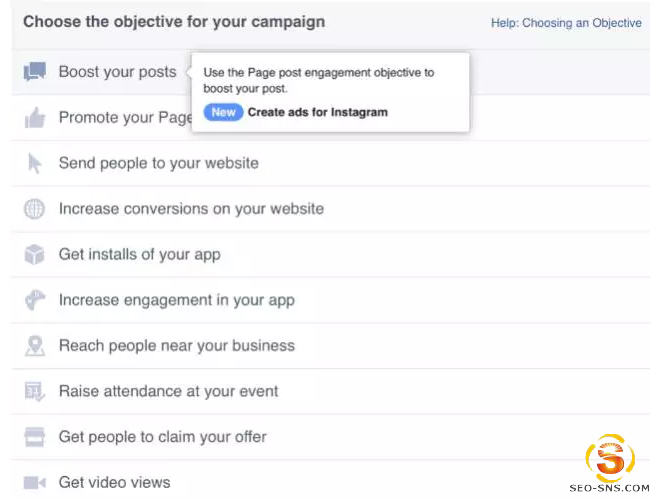Select the Boost your posts objective
The image size is (655, 499).
click(x=117, y=72)
